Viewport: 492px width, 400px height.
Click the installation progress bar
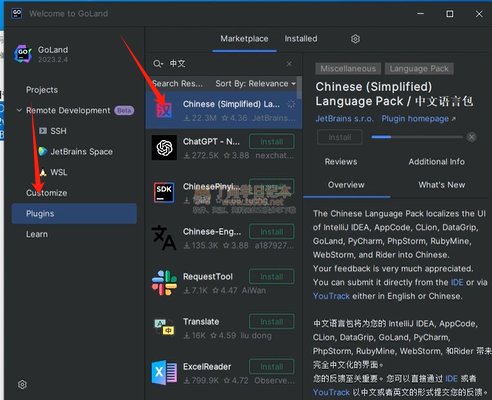pyautogui.click(x=417, y=137)
